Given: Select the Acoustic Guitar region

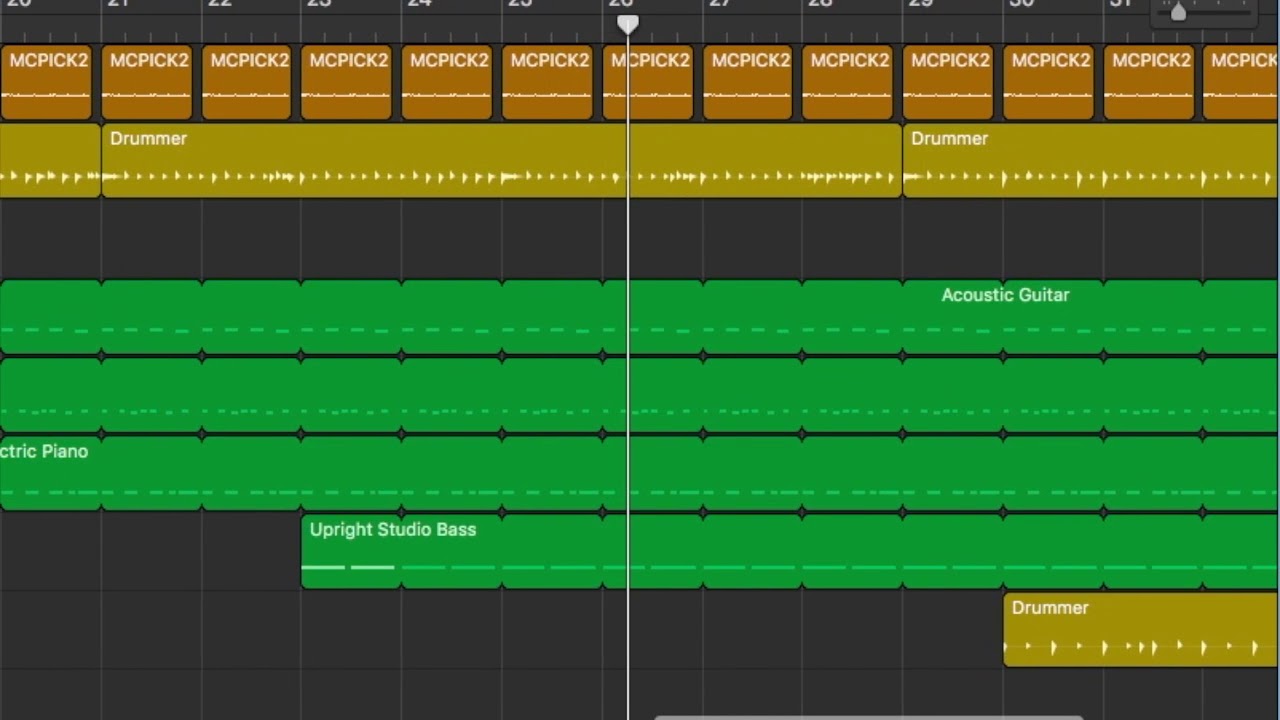Looking at the screenshot, I should tap(640, 317).
